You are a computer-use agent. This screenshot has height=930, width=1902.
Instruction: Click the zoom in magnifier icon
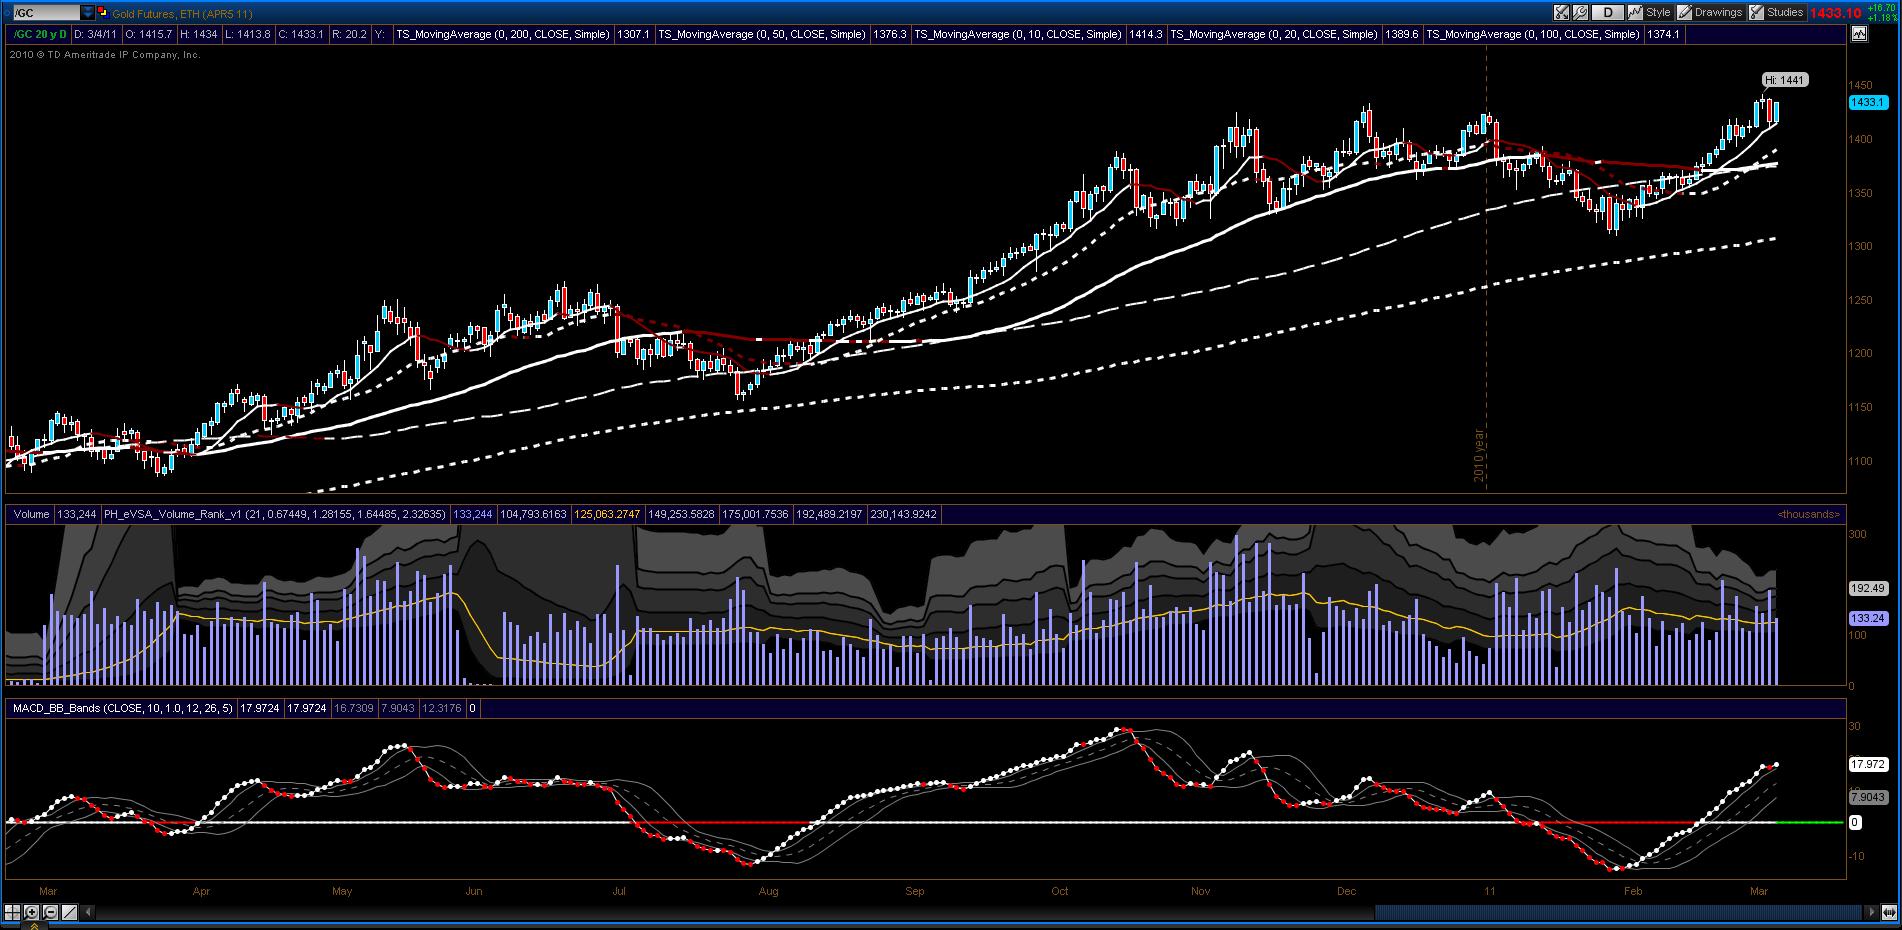pyautogui.click(x=31, y=912)
